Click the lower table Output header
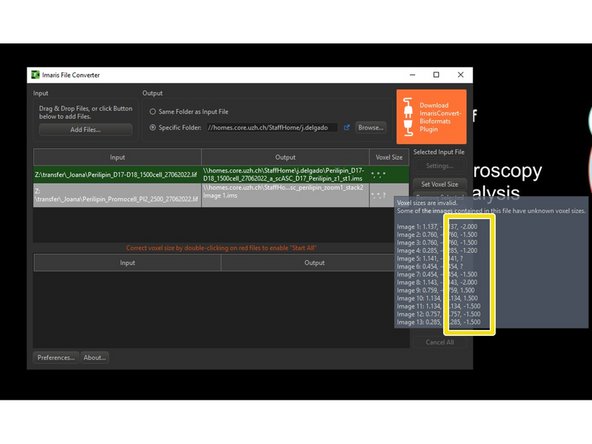The width and height of the screenshot is (592, 444). [314, 263]
